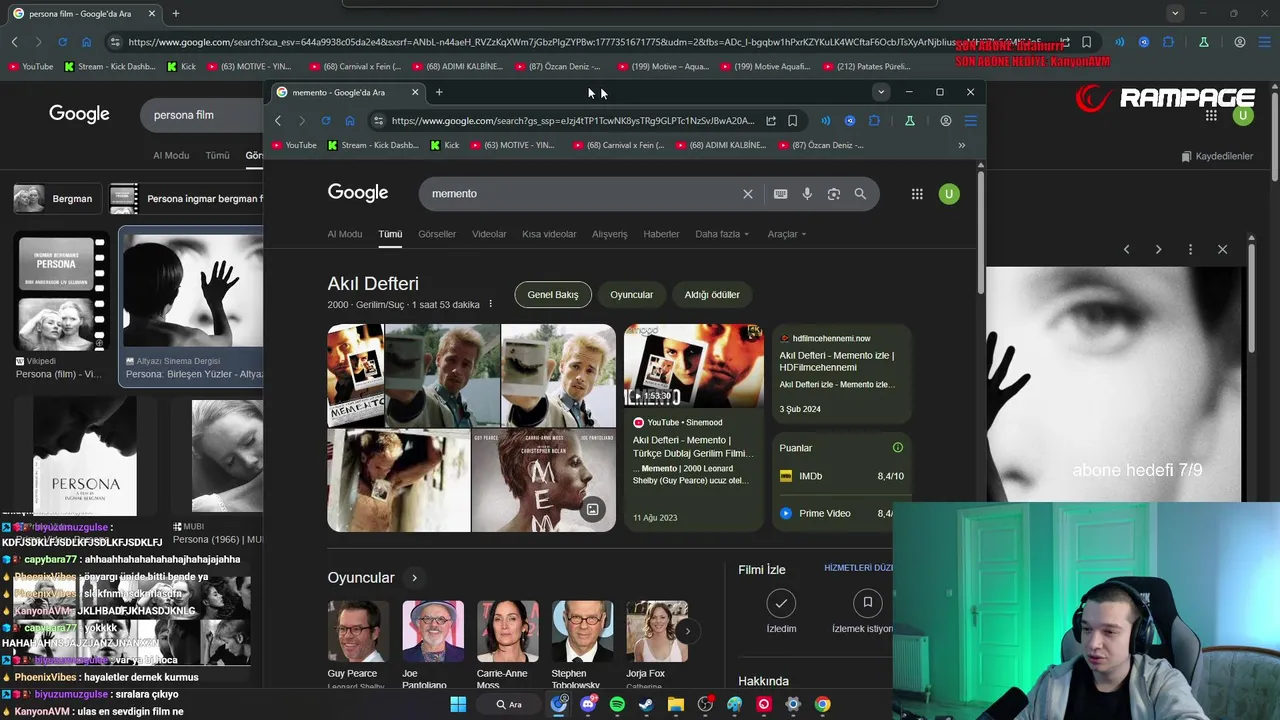Open site information icon in address bar

[377, 121]
